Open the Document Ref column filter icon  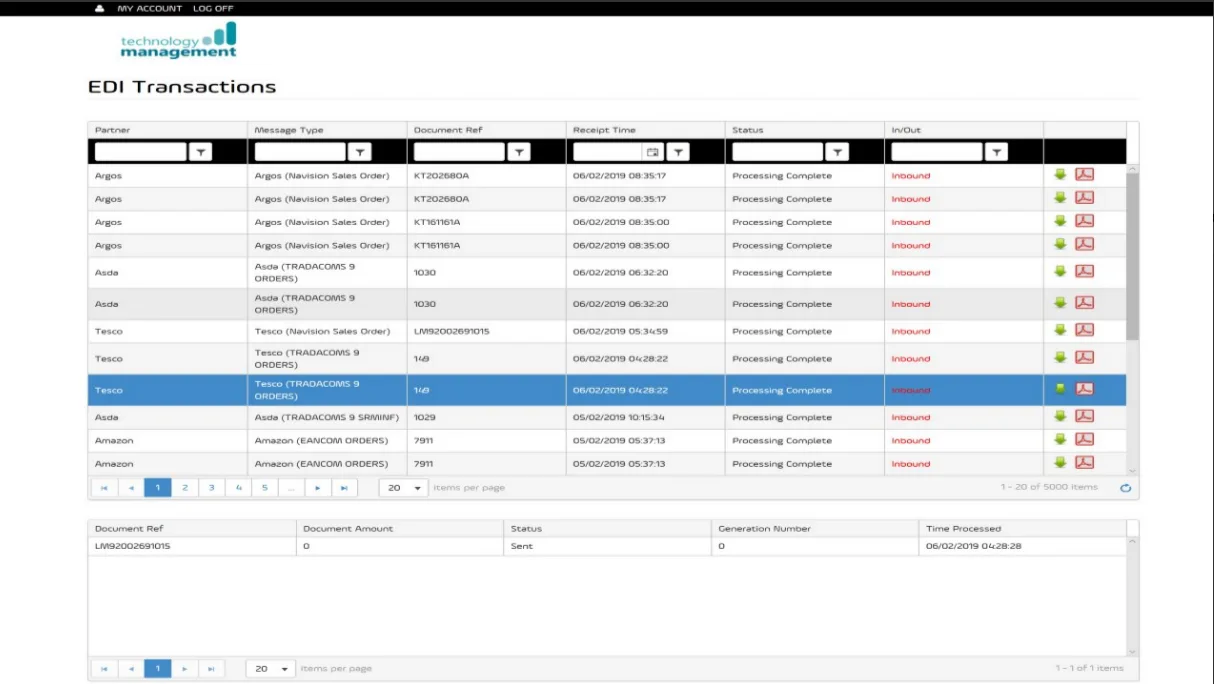tap(519, 151)
